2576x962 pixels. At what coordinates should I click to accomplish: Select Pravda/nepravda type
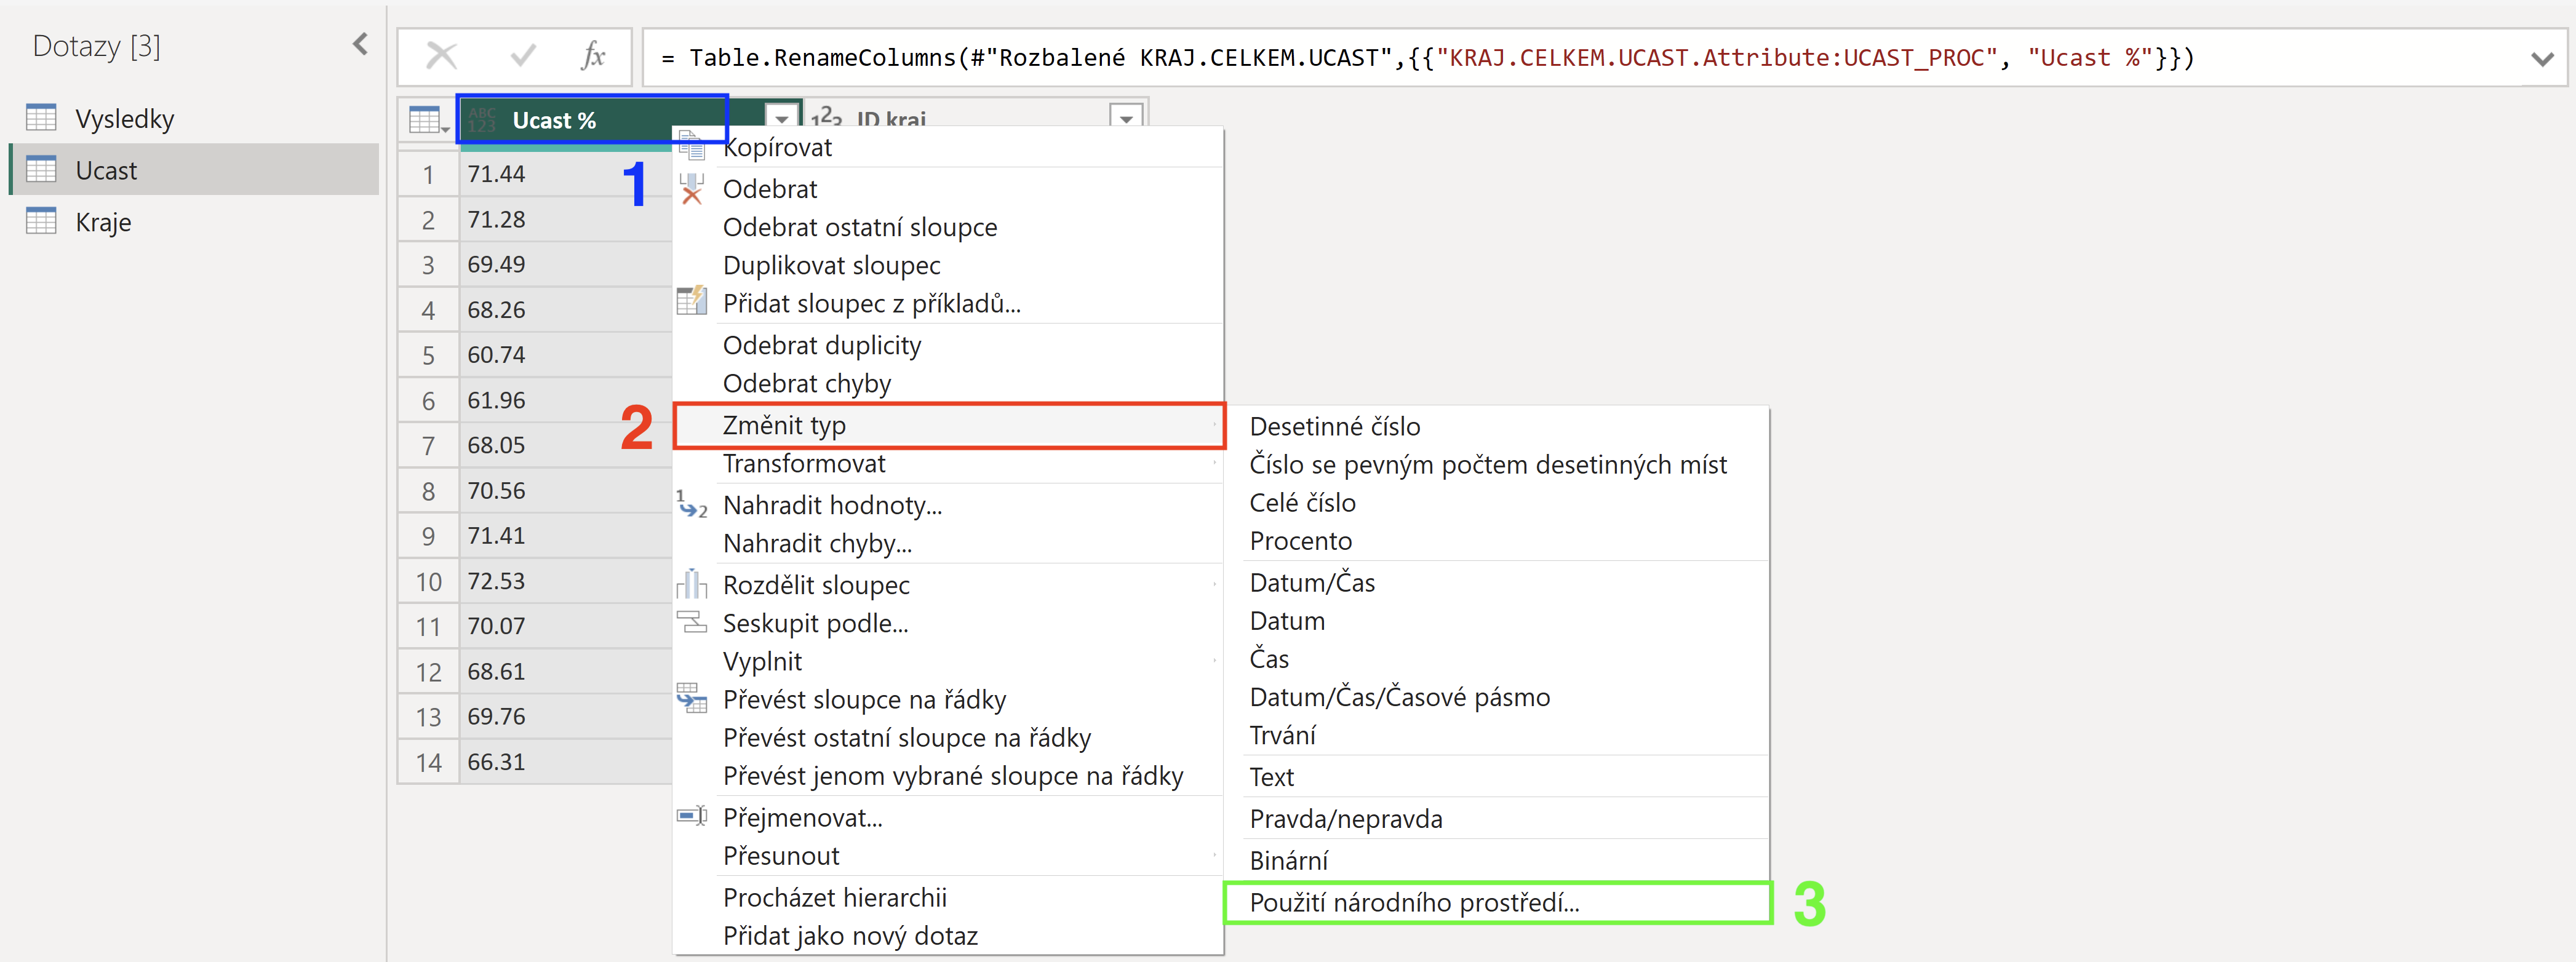click(x=1497, y=818)
